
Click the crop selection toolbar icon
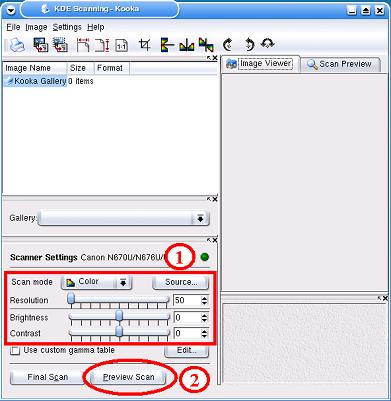(x=145, y=45)
